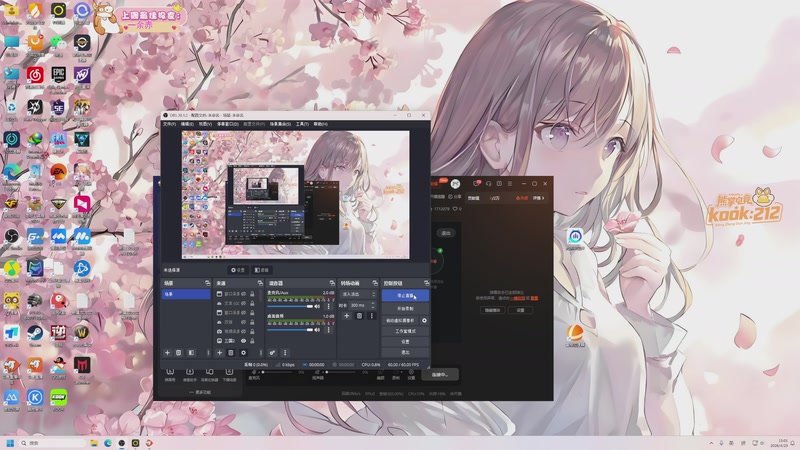The image size is (800, 450).
Task: Remove transition using Scene Transitions trash icon
Action: pyautogui.click(x=359, y=316)
